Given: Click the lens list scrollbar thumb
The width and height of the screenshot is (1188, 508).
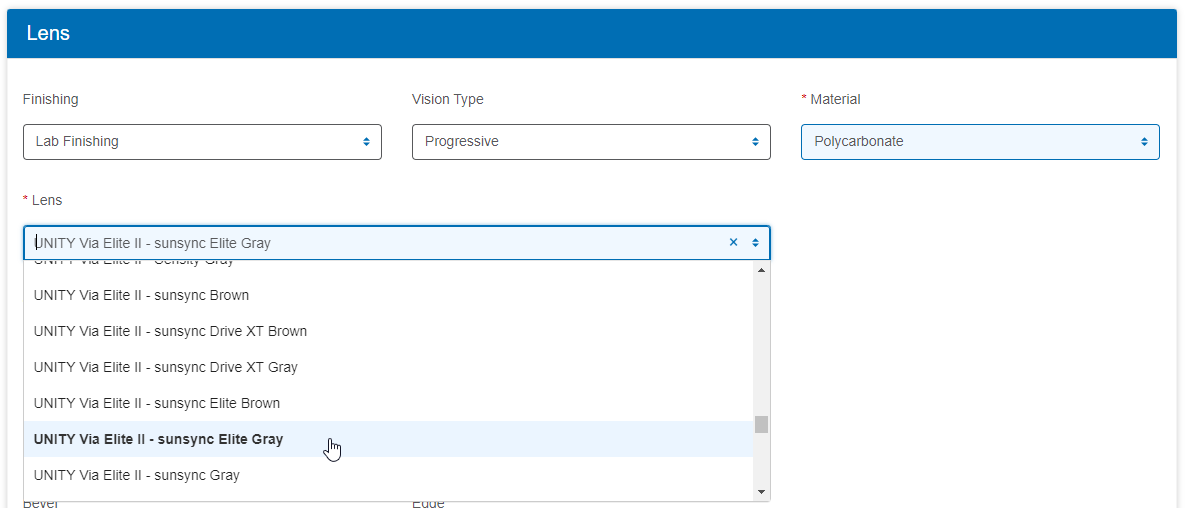Looking at the screenshot, I should pos(761,424).
